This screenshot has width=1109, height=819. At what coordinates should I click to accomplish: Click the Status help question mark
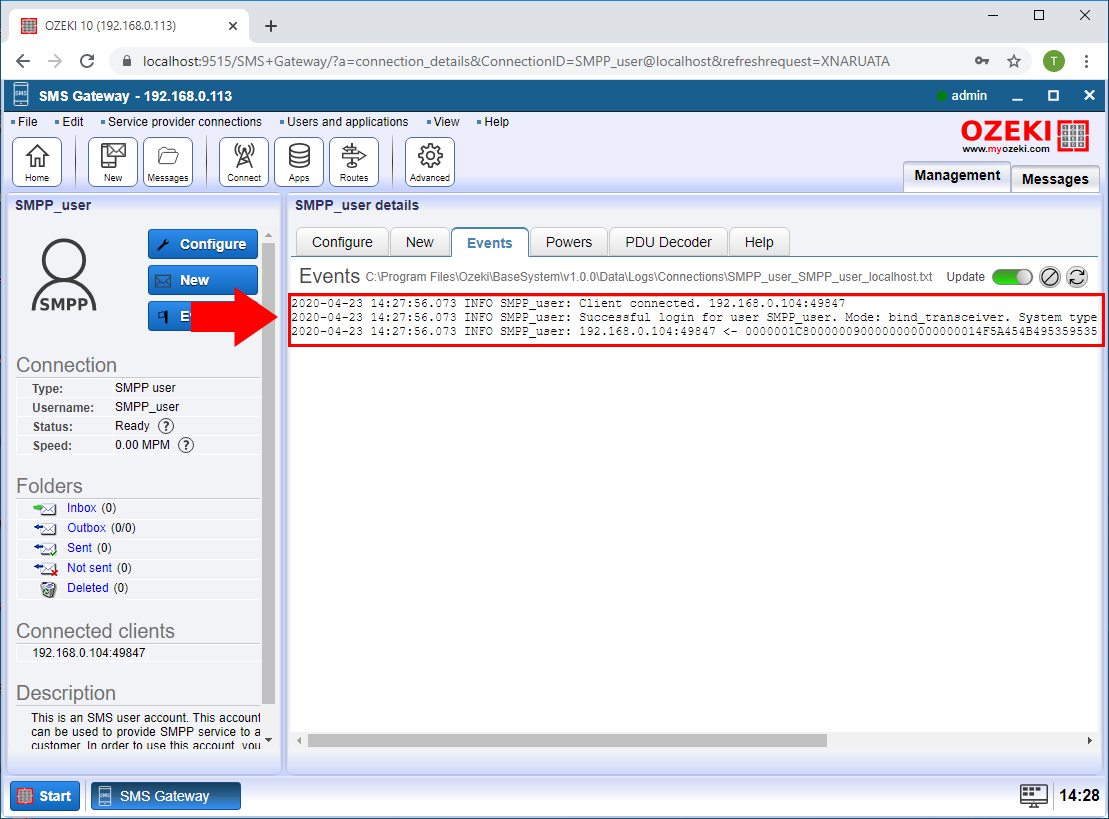(166, 426)
